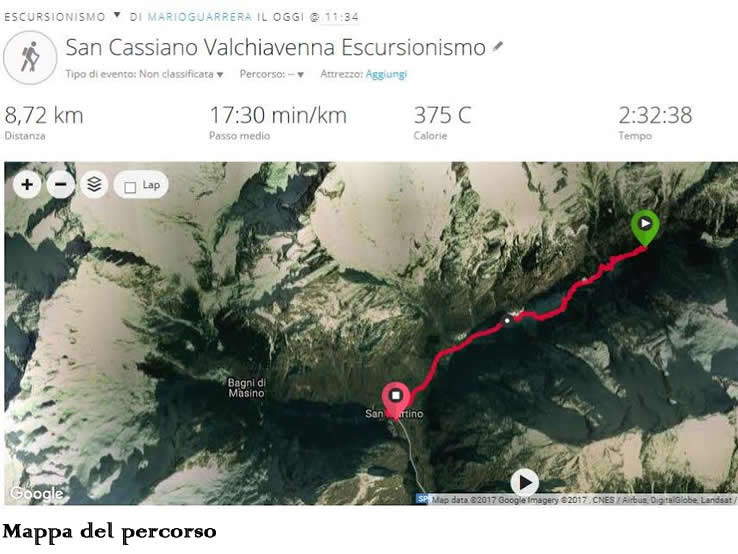Open the MARIOGUARRERA profile link

point(200,17)
